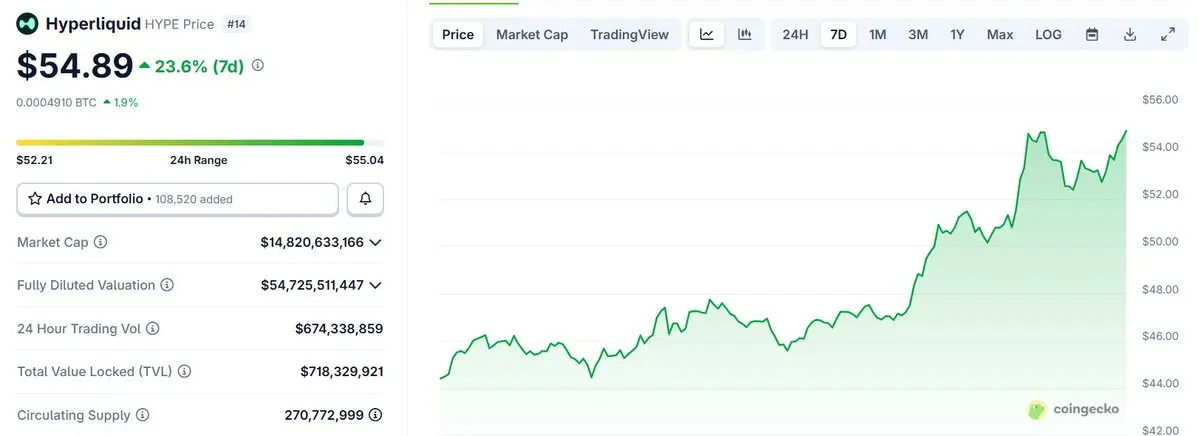Open Total Value Locked info icon
Screen dimensions: 1199x436
point(184,372)
